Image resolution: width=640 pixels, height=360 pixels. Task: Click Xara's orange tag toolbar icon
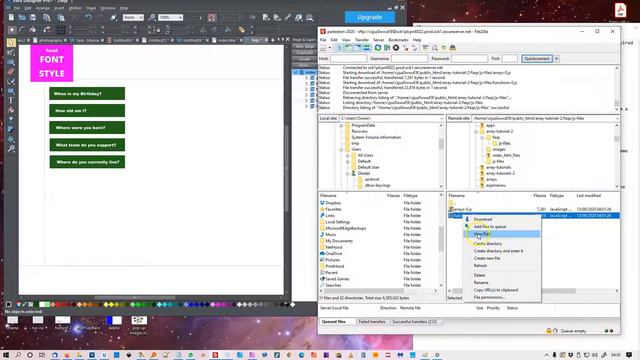click(242, 30)
